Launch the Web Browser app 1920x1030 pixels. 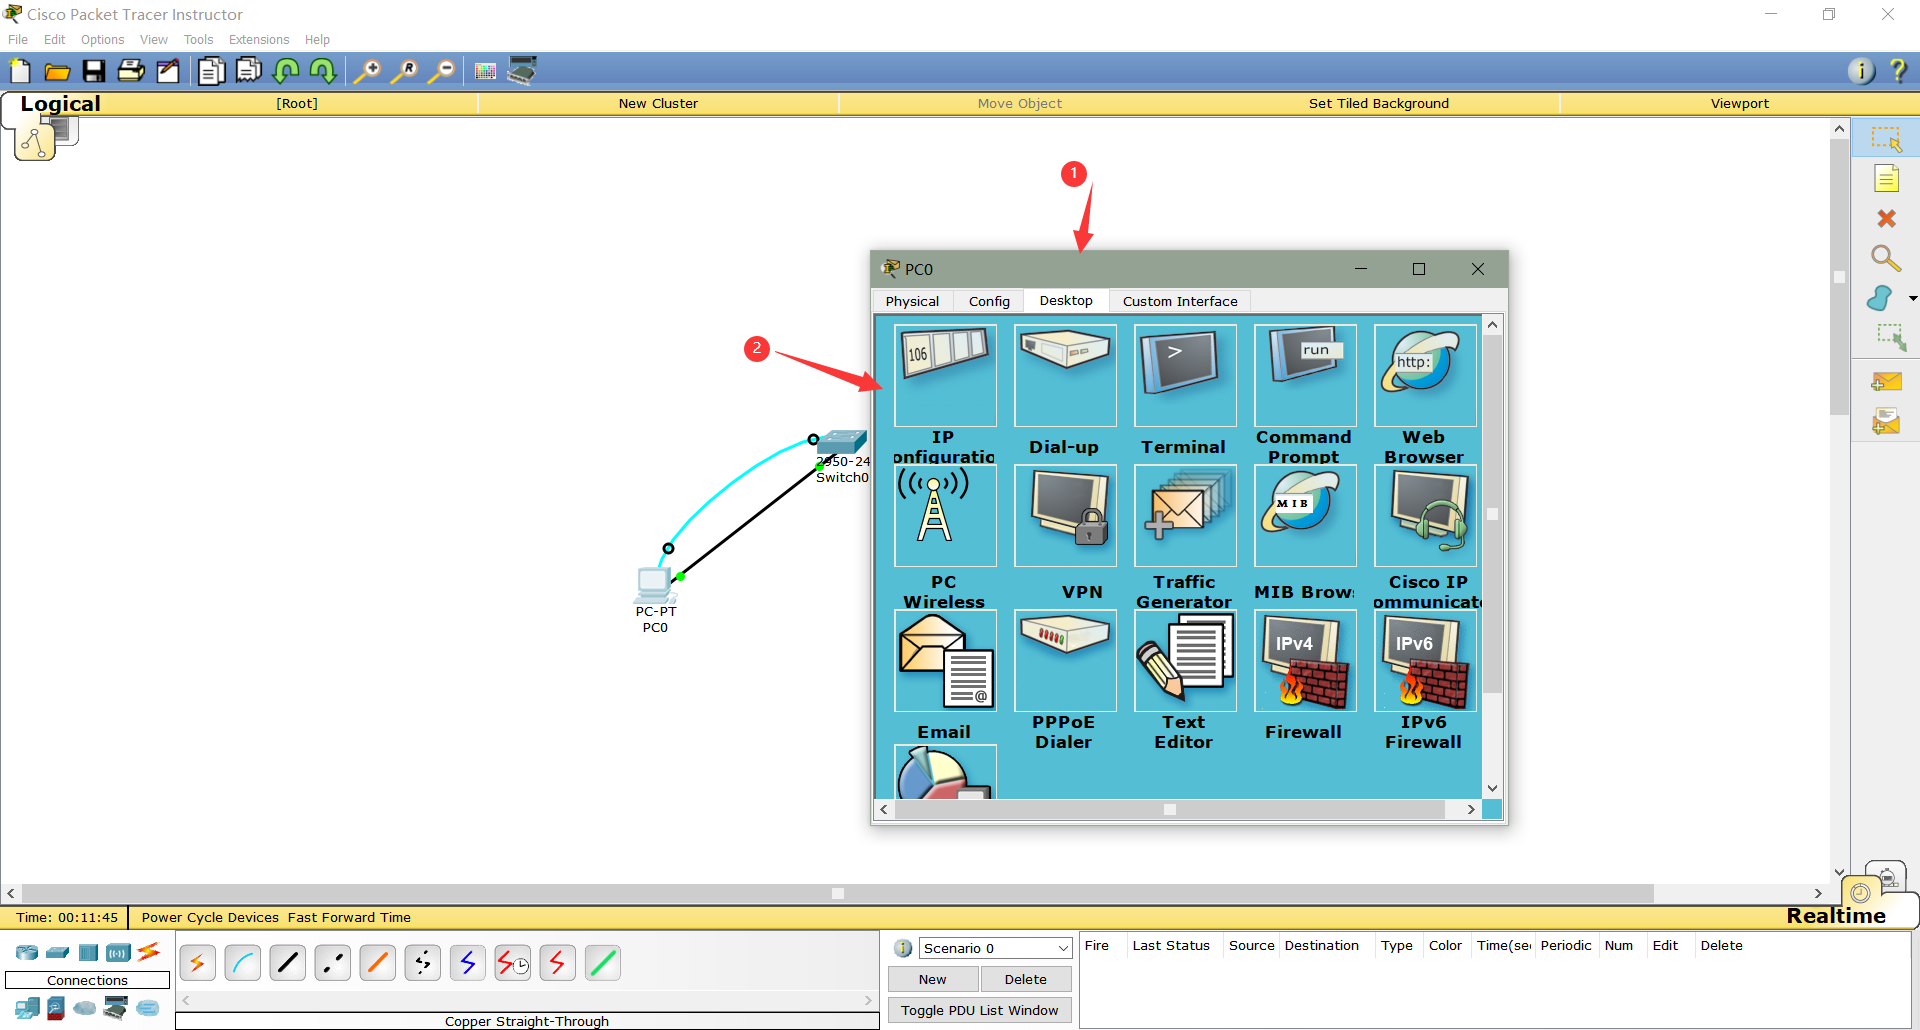coord(1425,376)
